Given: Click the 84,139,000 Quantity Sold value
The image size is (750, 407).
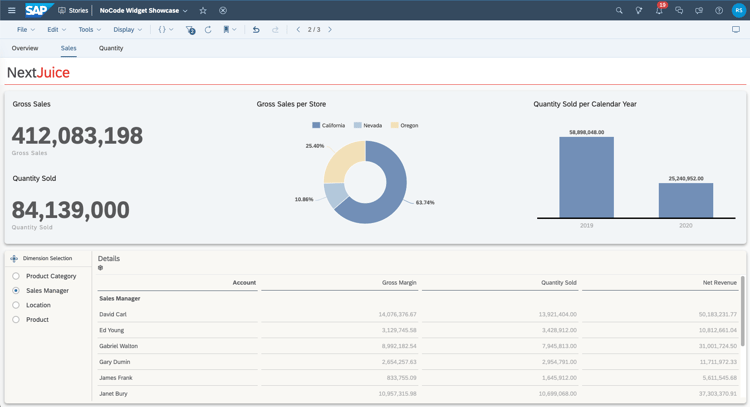Looking at the screenshot, I should (x=70, y=210).
